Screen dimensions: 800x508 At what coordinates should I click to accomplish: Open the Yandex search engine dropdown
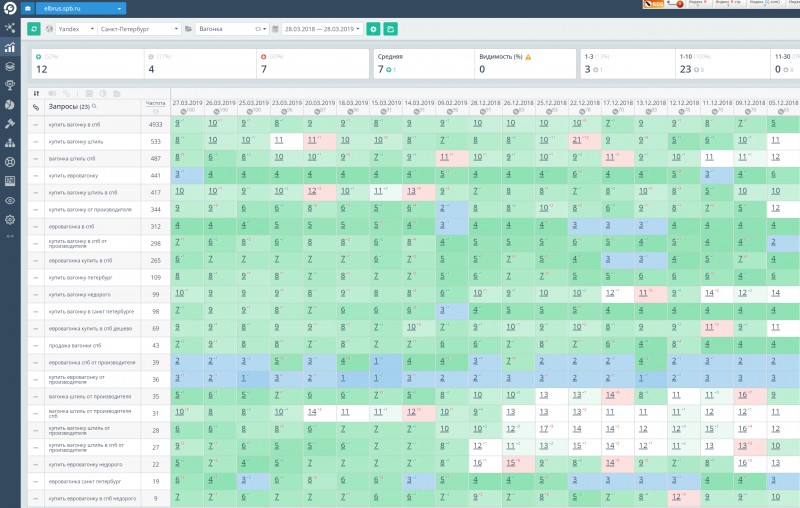[x=76, y=29]
